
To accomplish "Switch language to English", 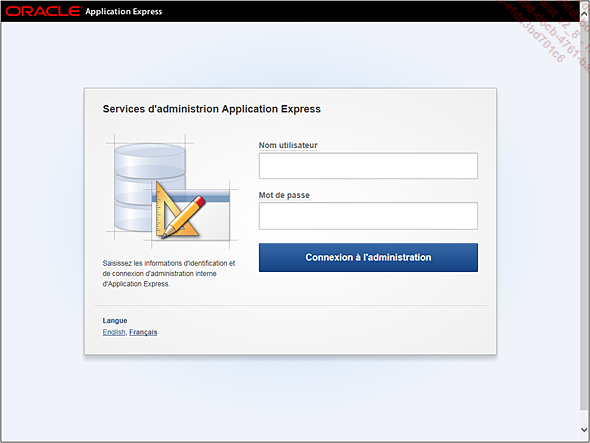I will [x=114, y=332].
